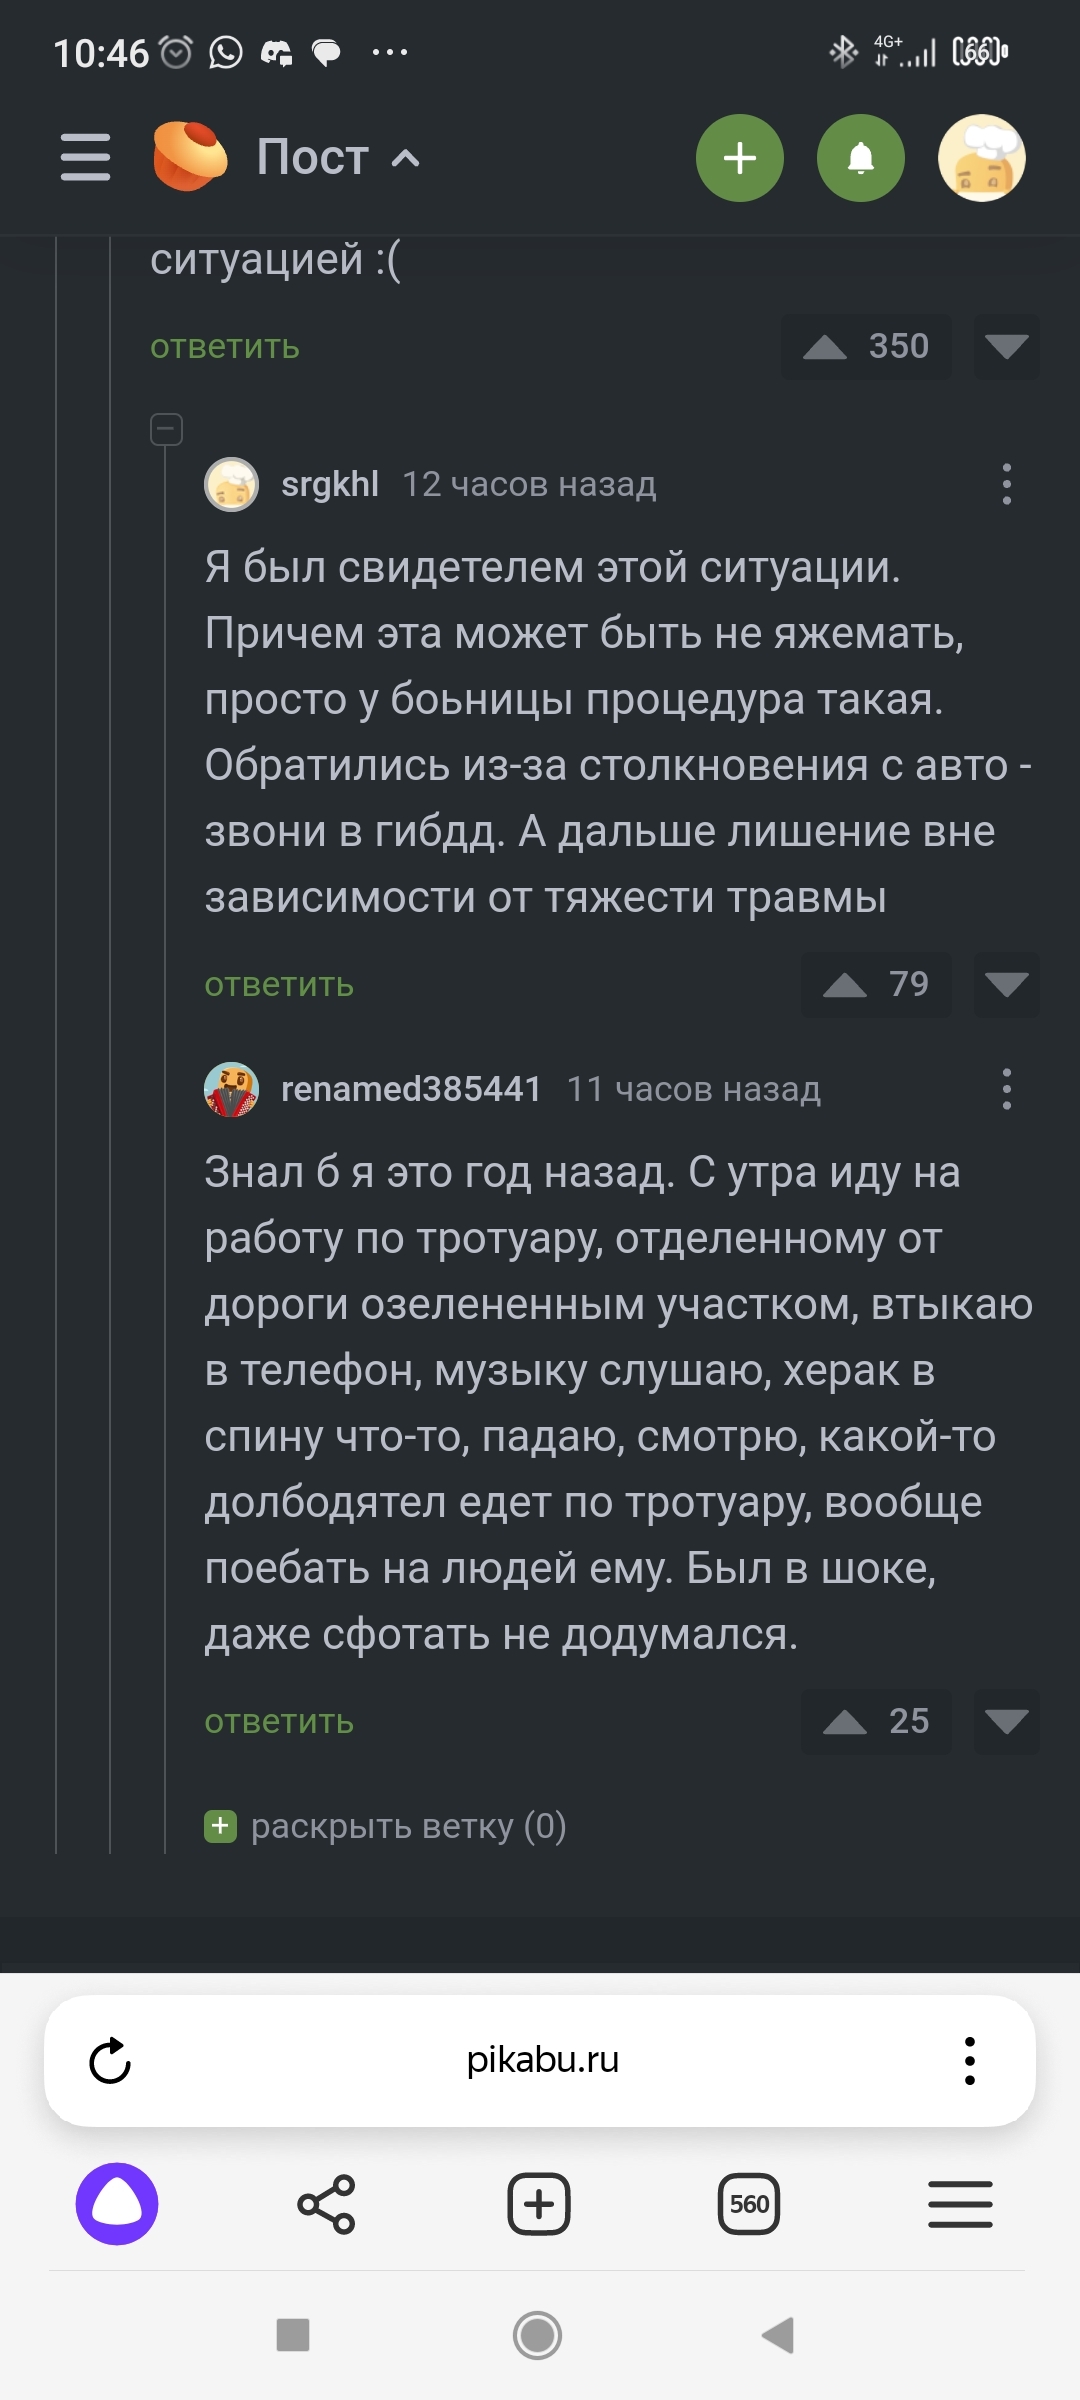Upvote the comment with 350 rating

(x=826, y=347)
